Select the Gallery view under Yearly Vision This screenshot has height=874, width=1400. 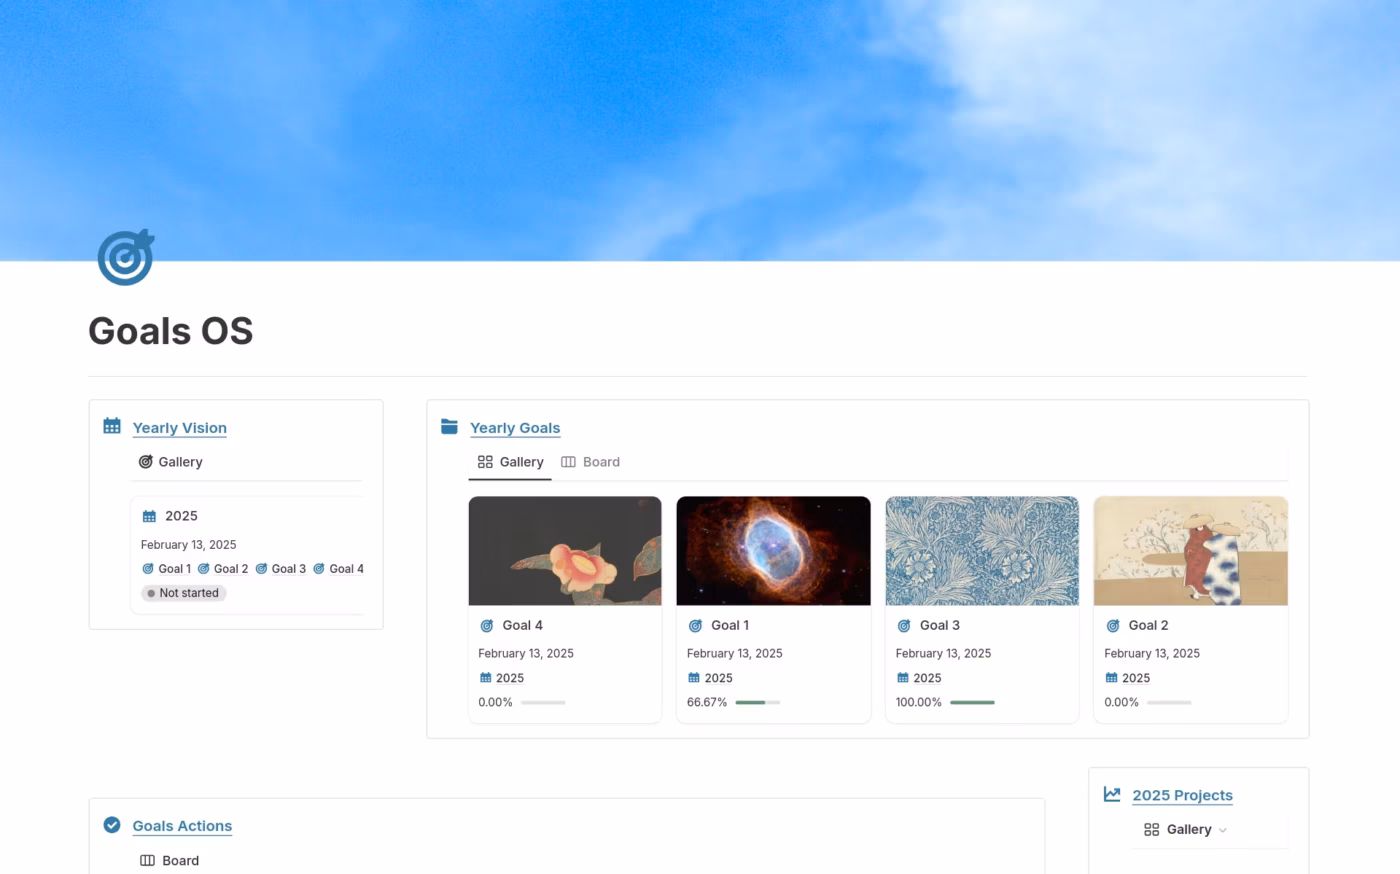(x=170, y=462)
